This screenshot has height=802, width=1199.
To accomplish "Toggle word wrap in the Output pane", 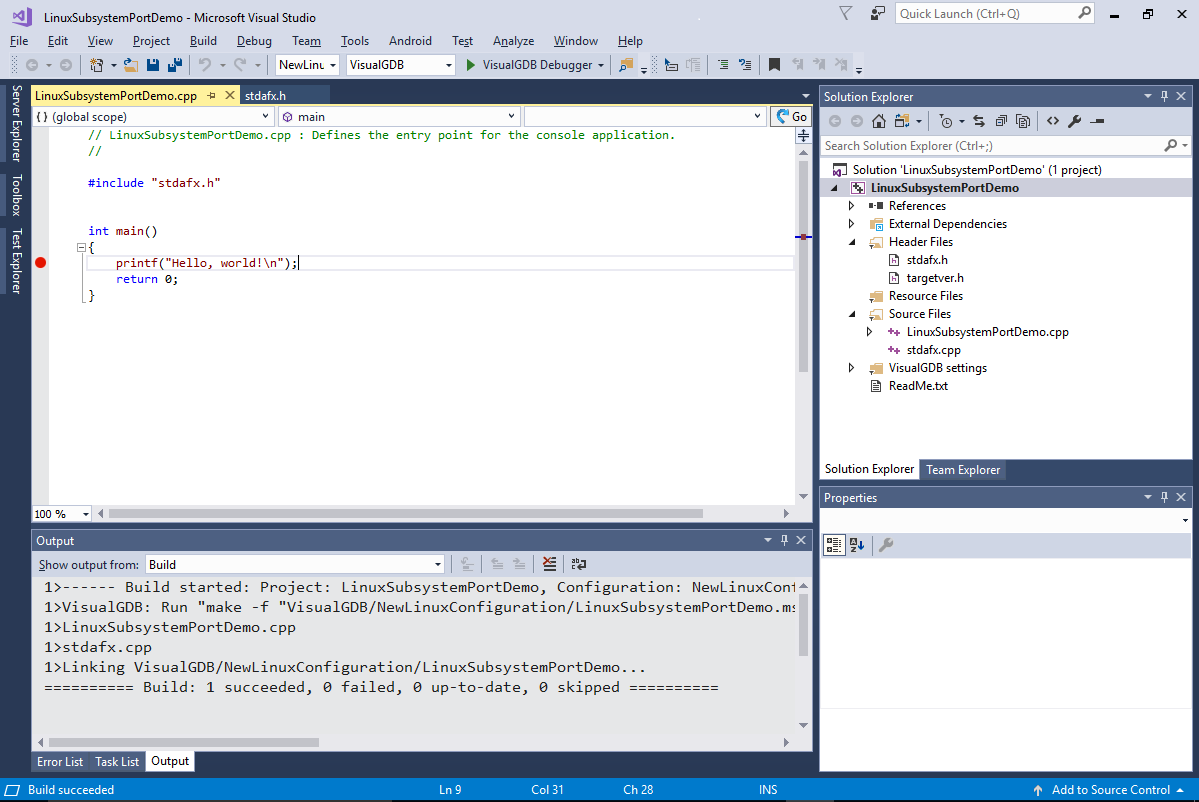I will click(579, 564).
